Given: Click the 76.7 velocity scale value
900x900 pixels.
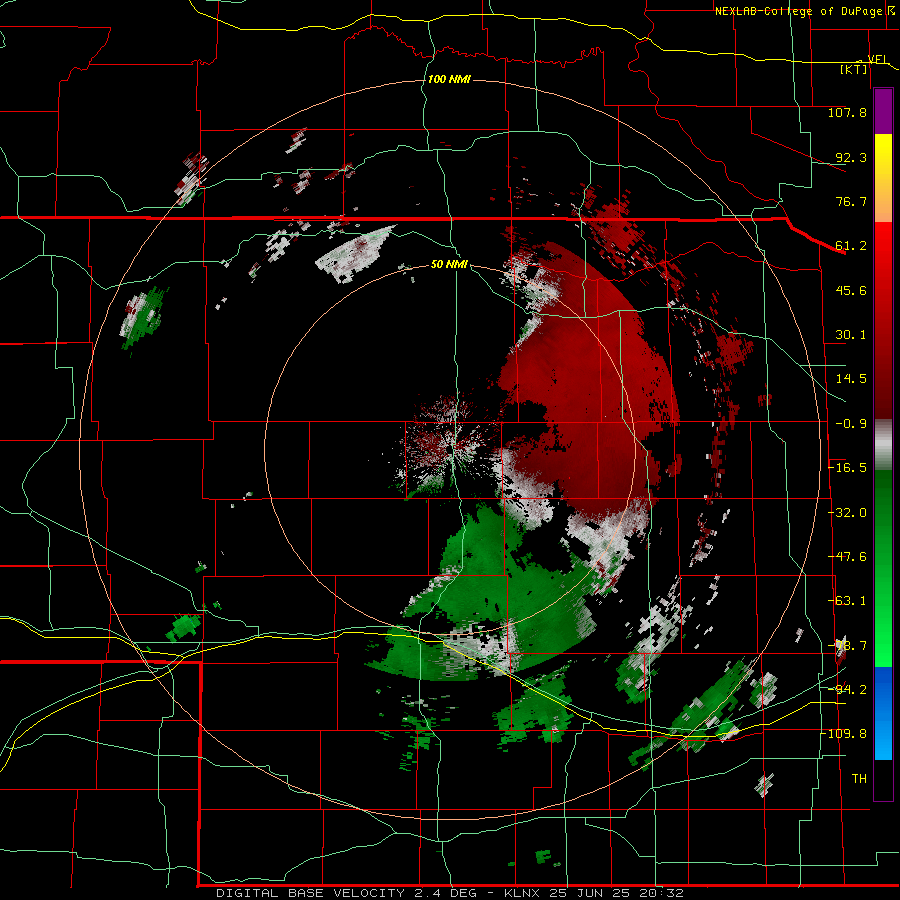Looking at the screenshot, I should click(851, 201).
